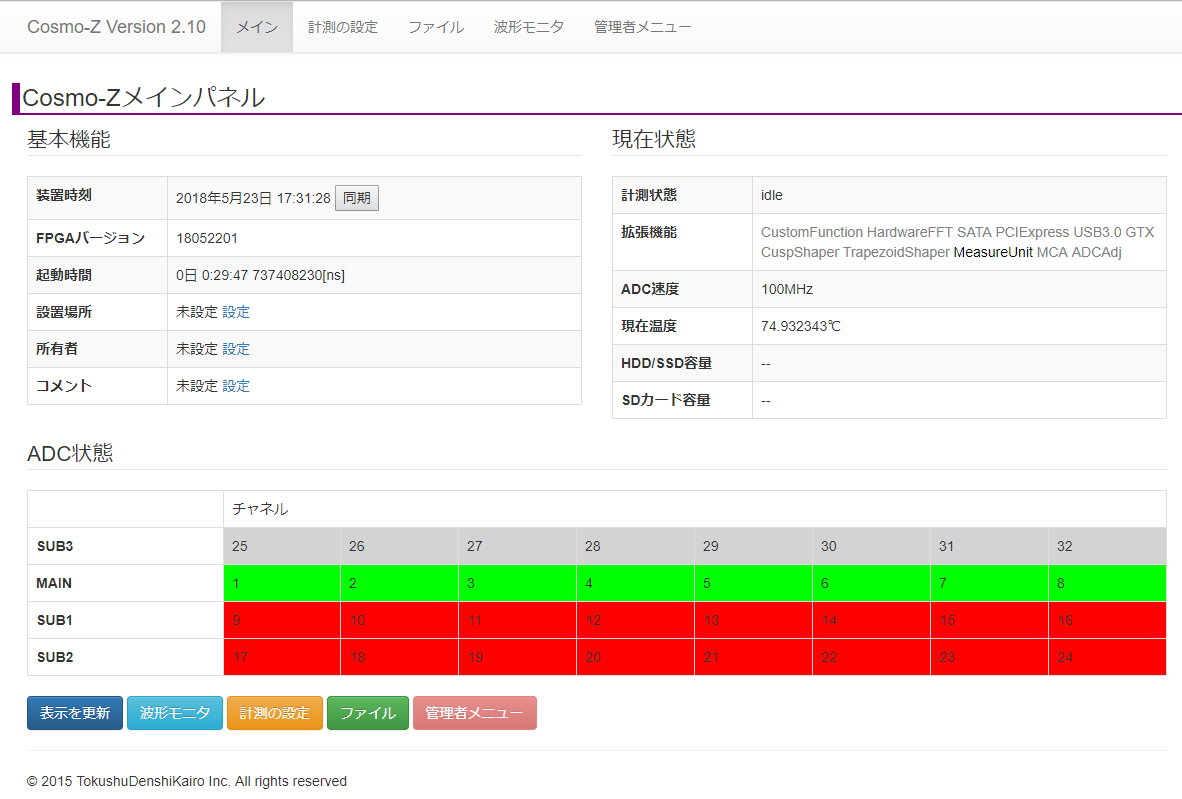Select green MAIN channel 8 cell
This screenshot has height=799, width=1182.
point(1107,583)
